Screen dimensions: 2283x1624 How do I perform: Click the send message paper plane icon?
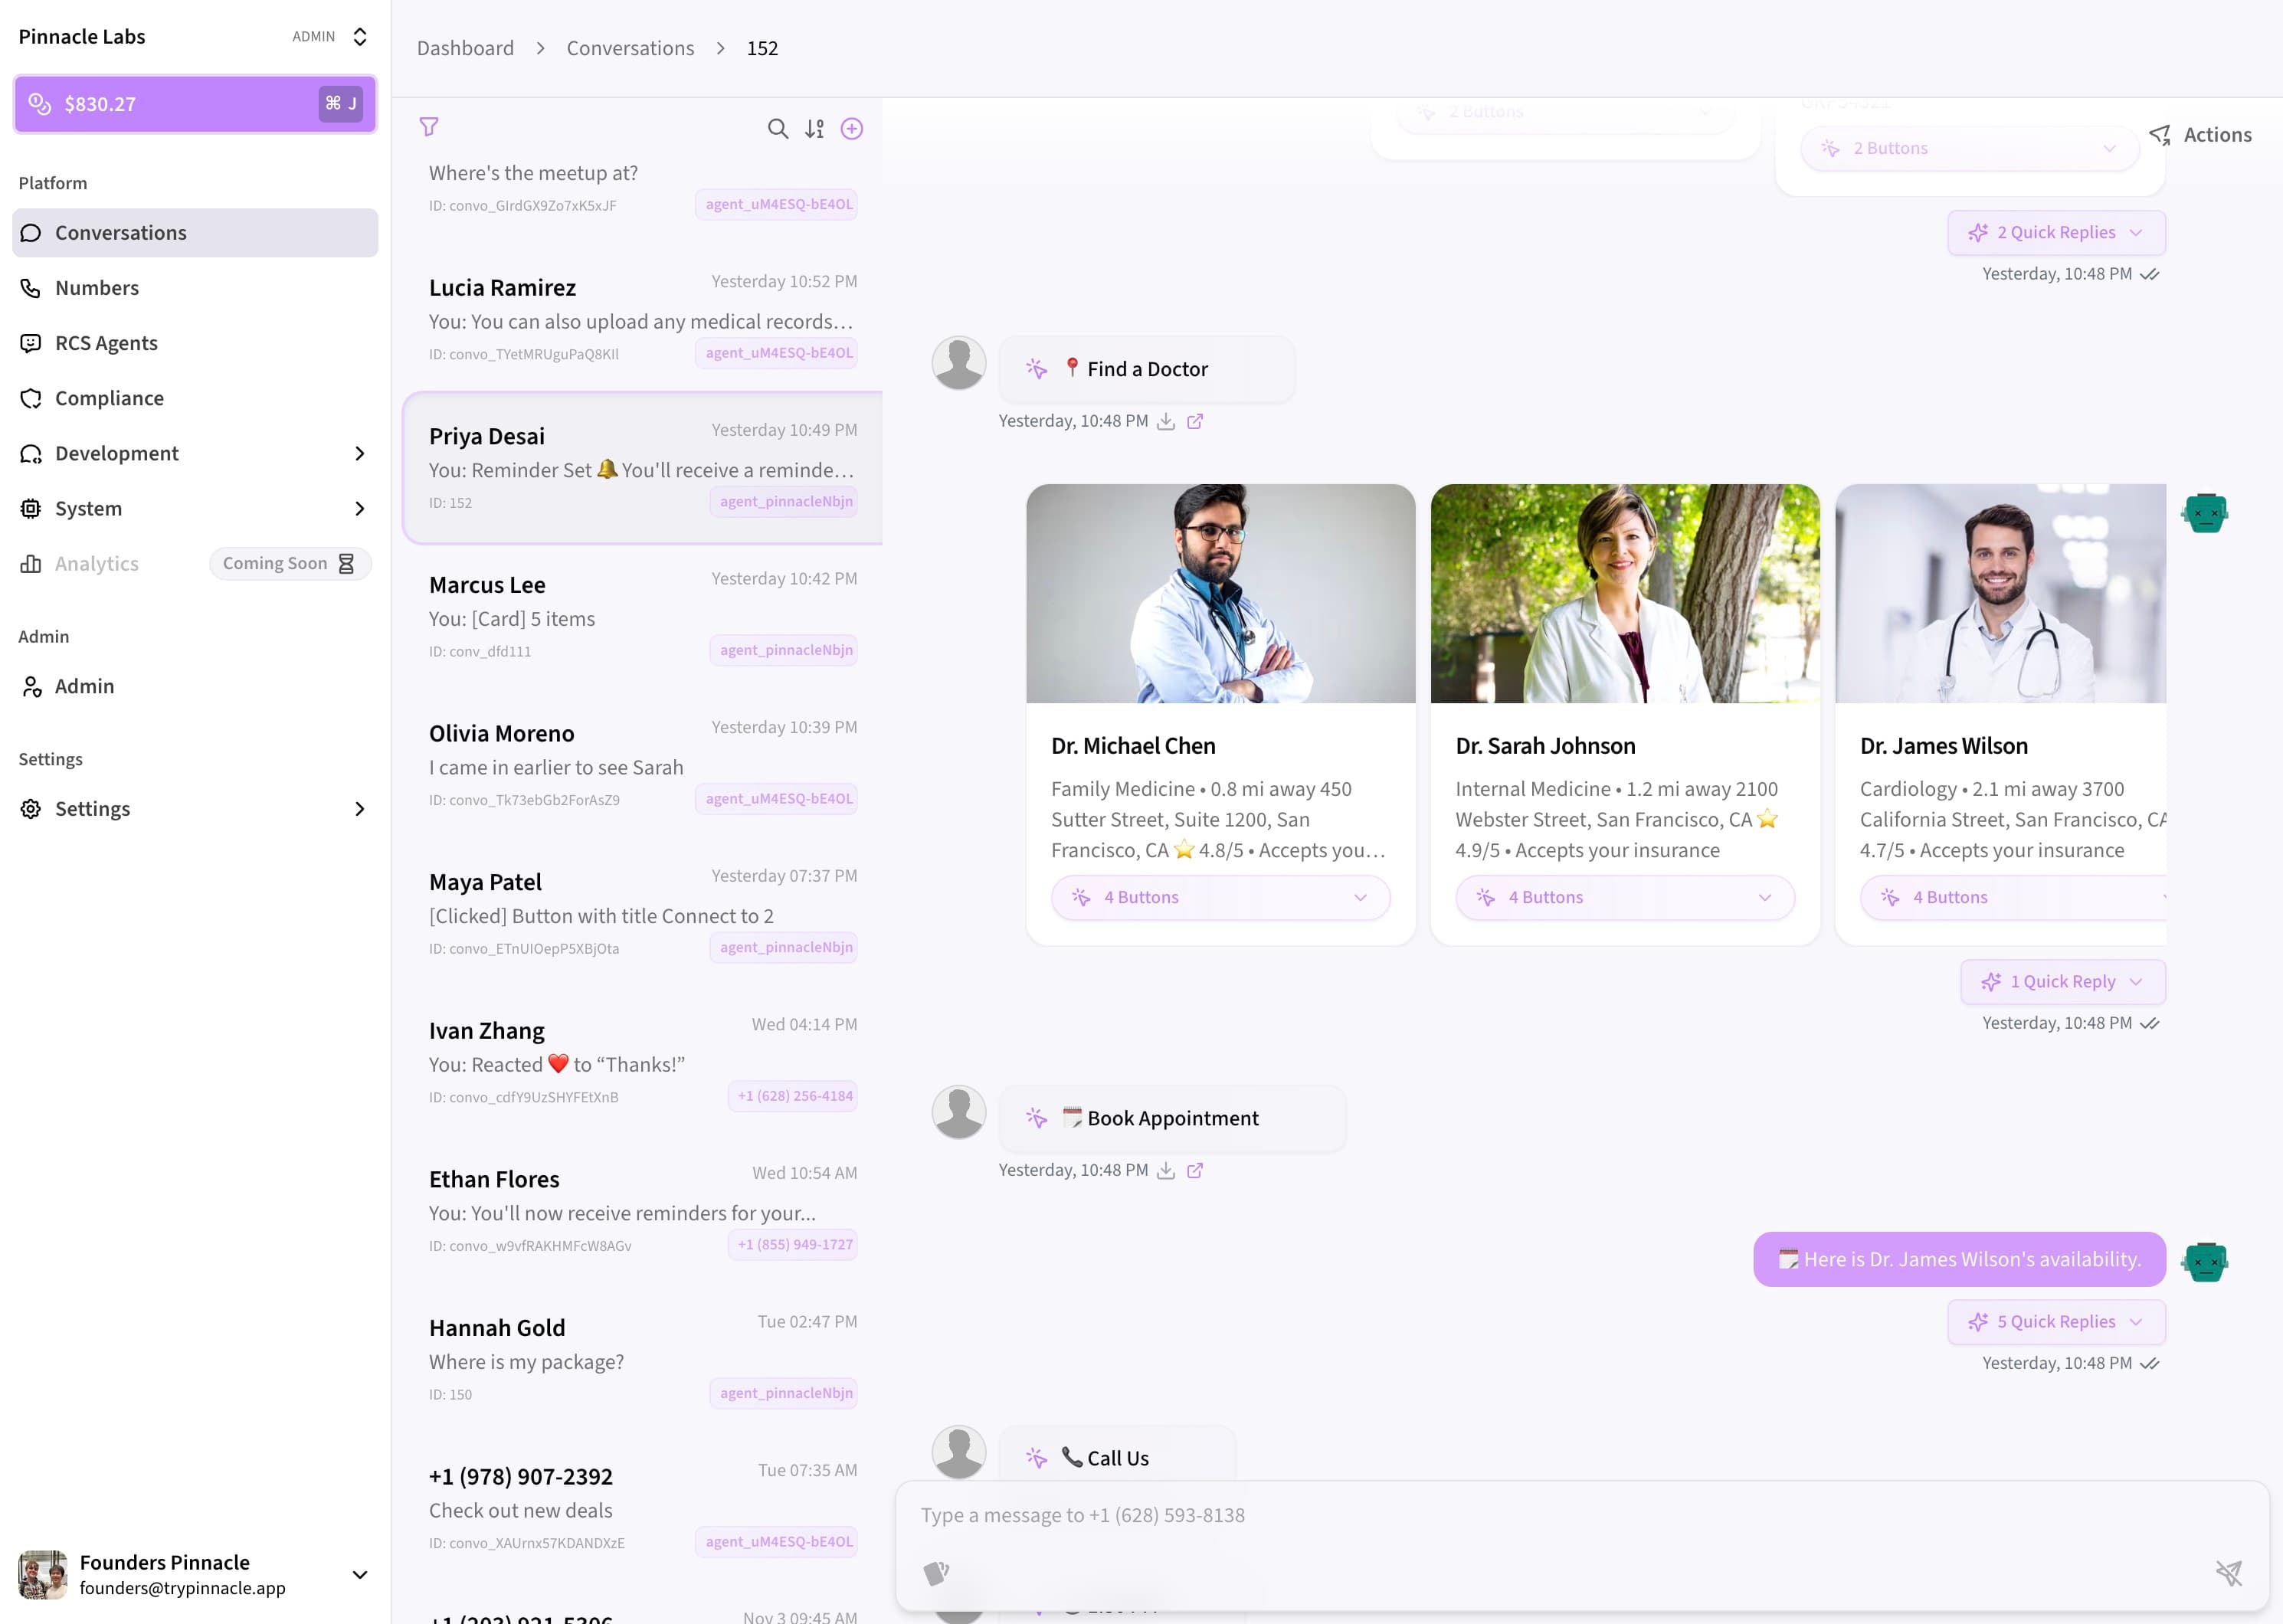tap(2228, 1573)
